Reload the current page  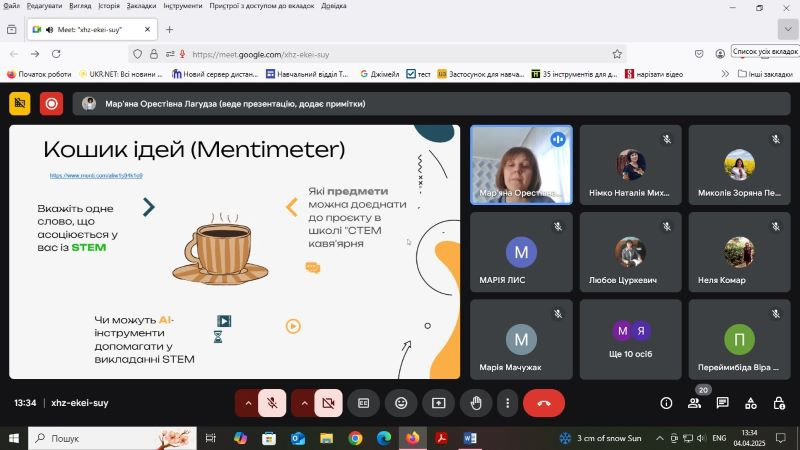click(x=56, y=54)
